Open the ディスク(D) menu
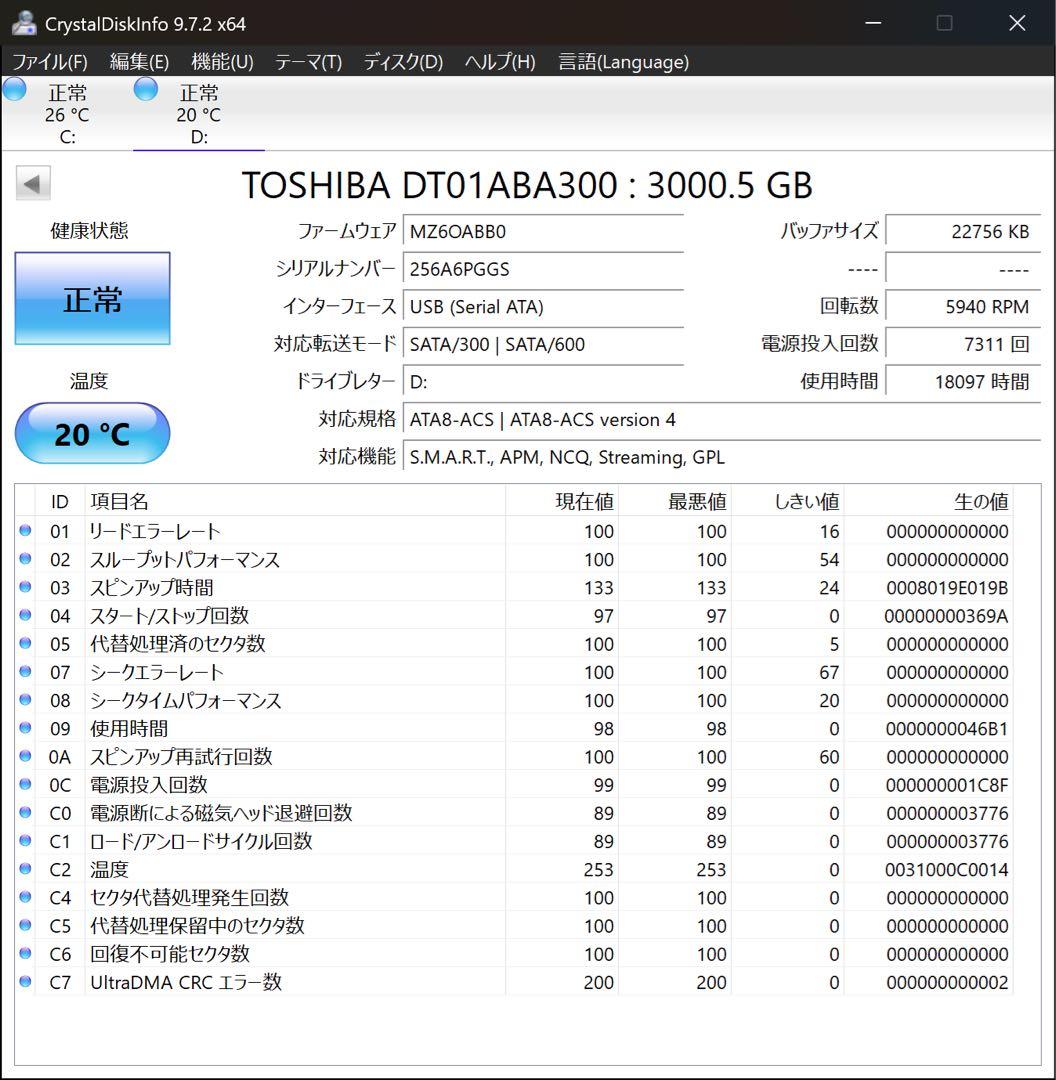The height and width of the screenshot is (1080, 1056). (x=403, y=62)
